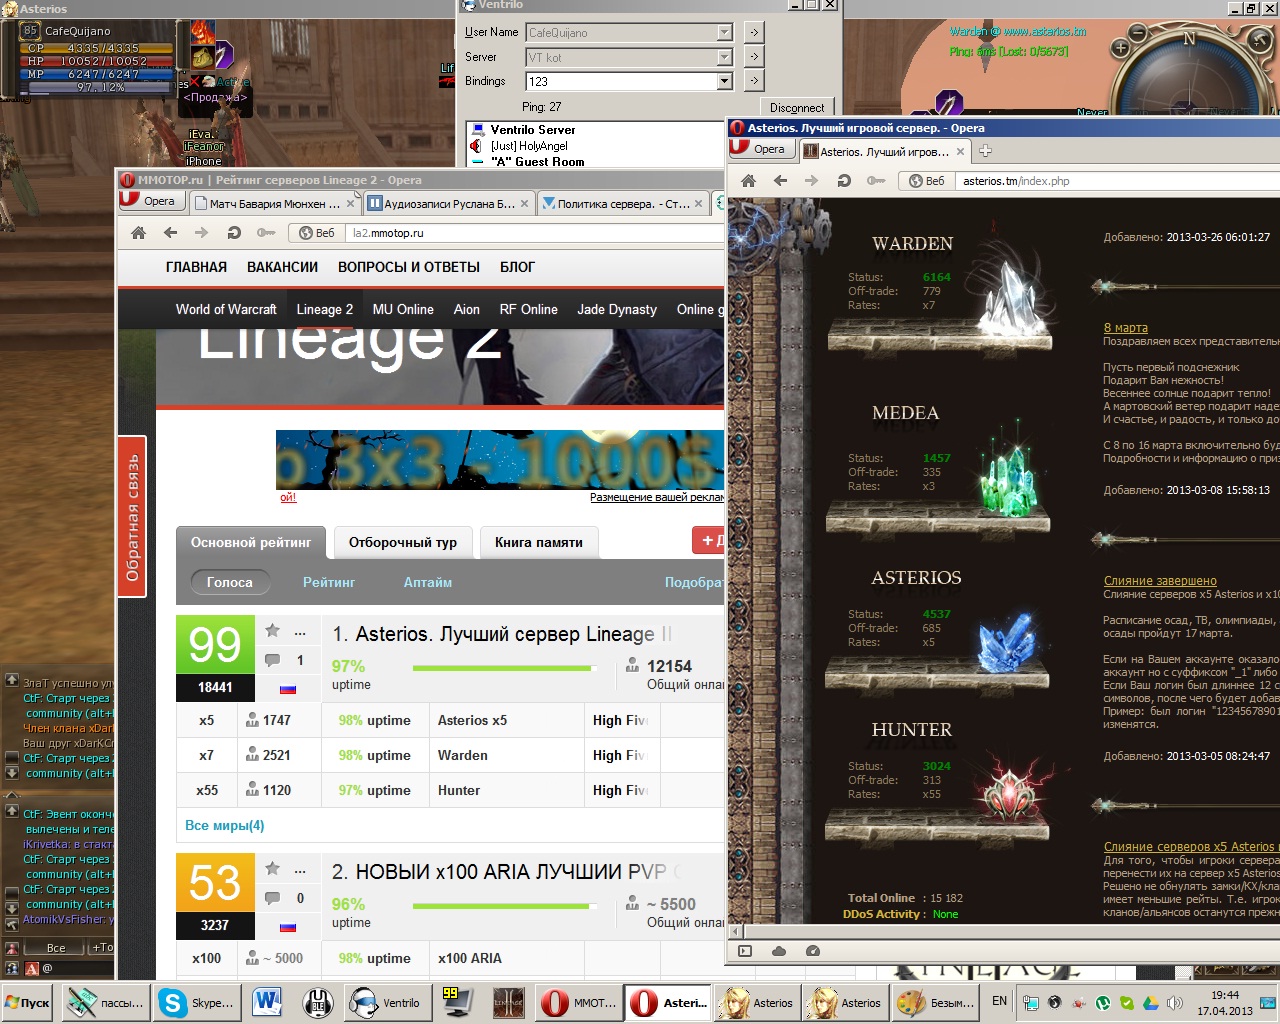Click Ventrilo taskbar button

(386, 1002)
